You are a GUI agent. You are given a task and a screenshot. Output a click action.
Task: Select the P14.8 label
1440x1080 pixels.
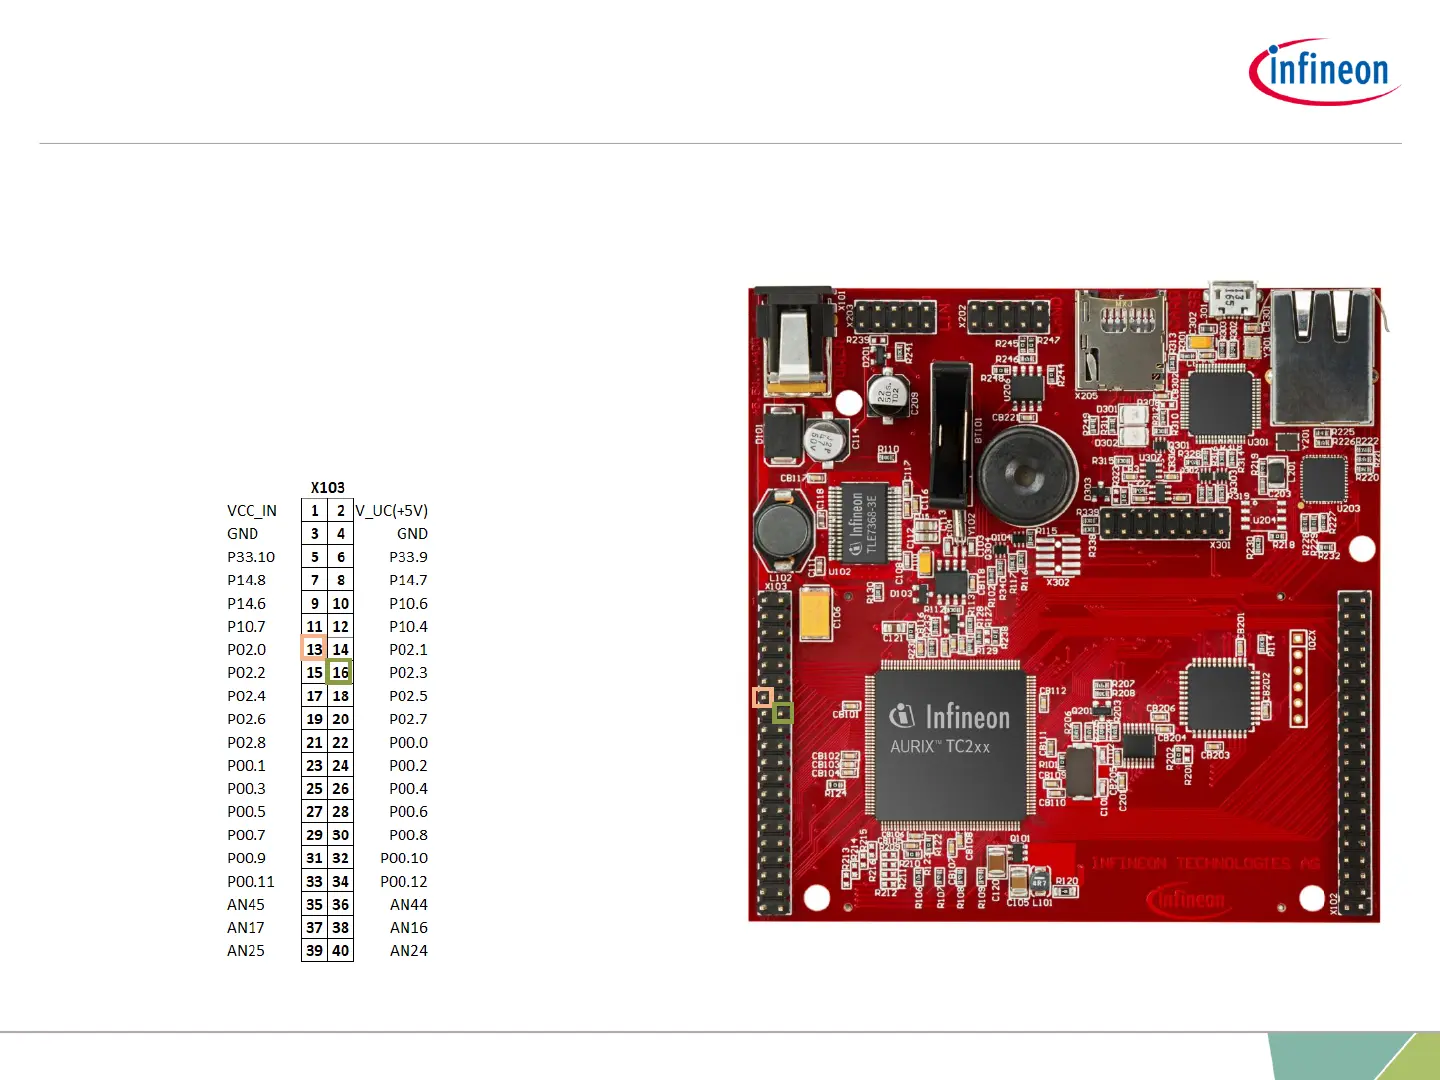tap(246, 580)
